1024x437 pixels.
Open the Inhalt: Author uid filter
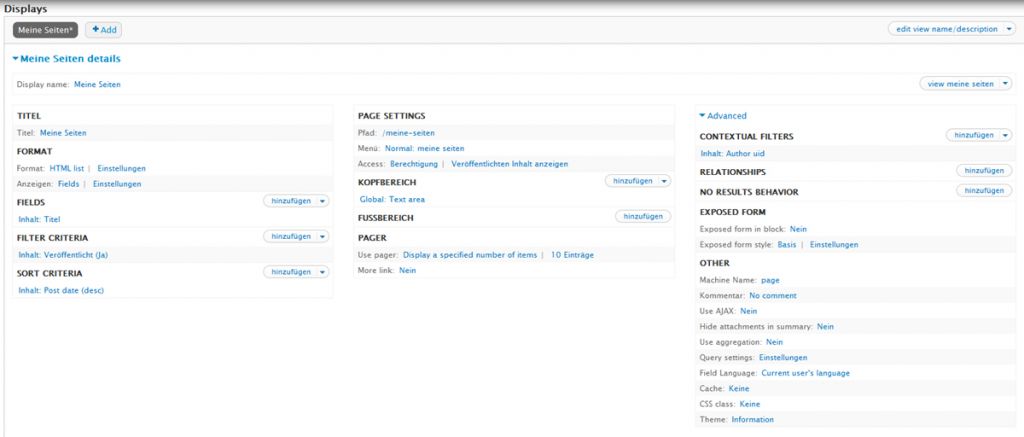coord(732,154)
